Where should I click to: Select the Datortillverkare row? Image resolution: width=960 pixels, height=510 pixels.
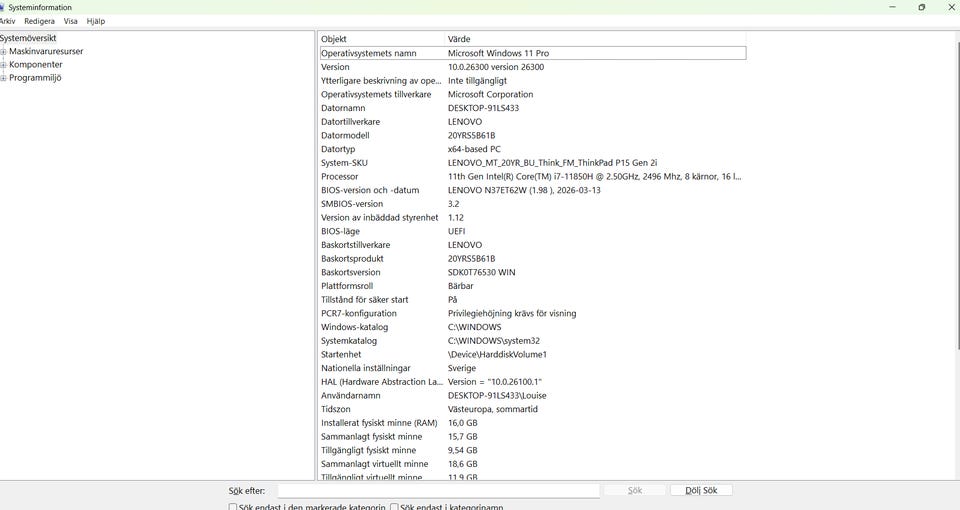[533, 122]
